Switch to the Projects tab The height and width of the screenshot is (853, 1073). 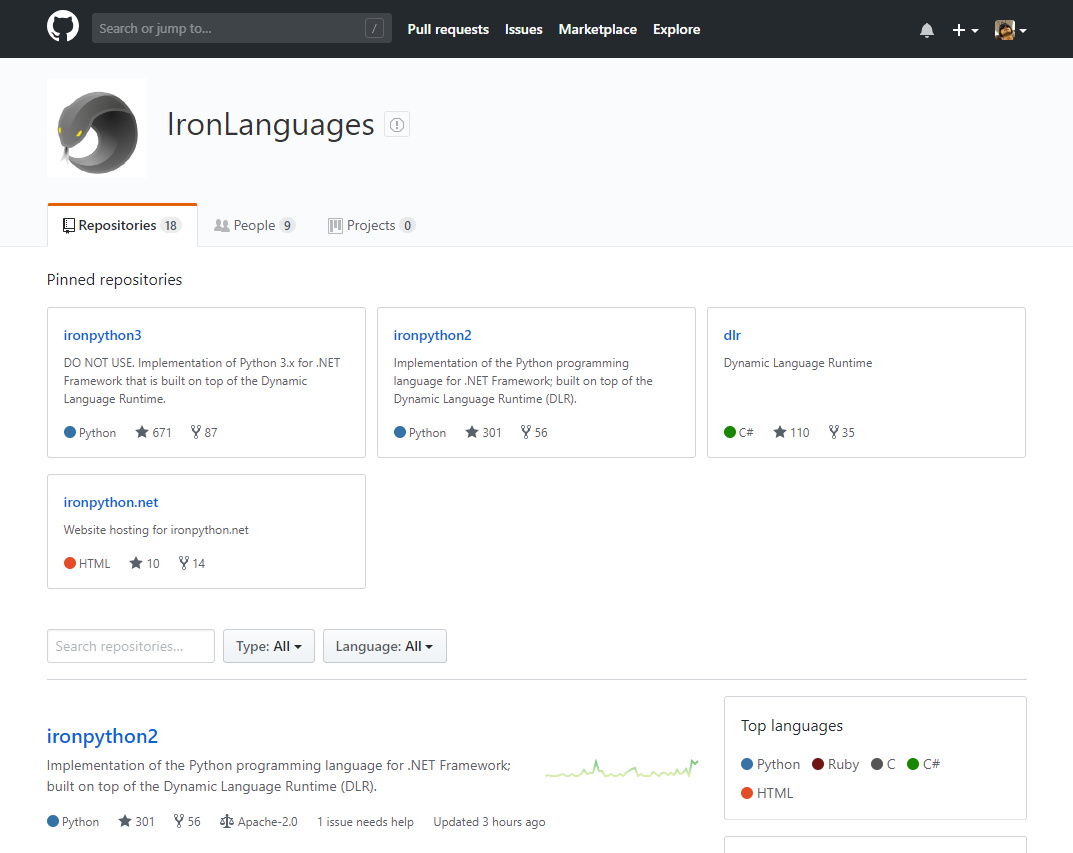tap(371, 226)
